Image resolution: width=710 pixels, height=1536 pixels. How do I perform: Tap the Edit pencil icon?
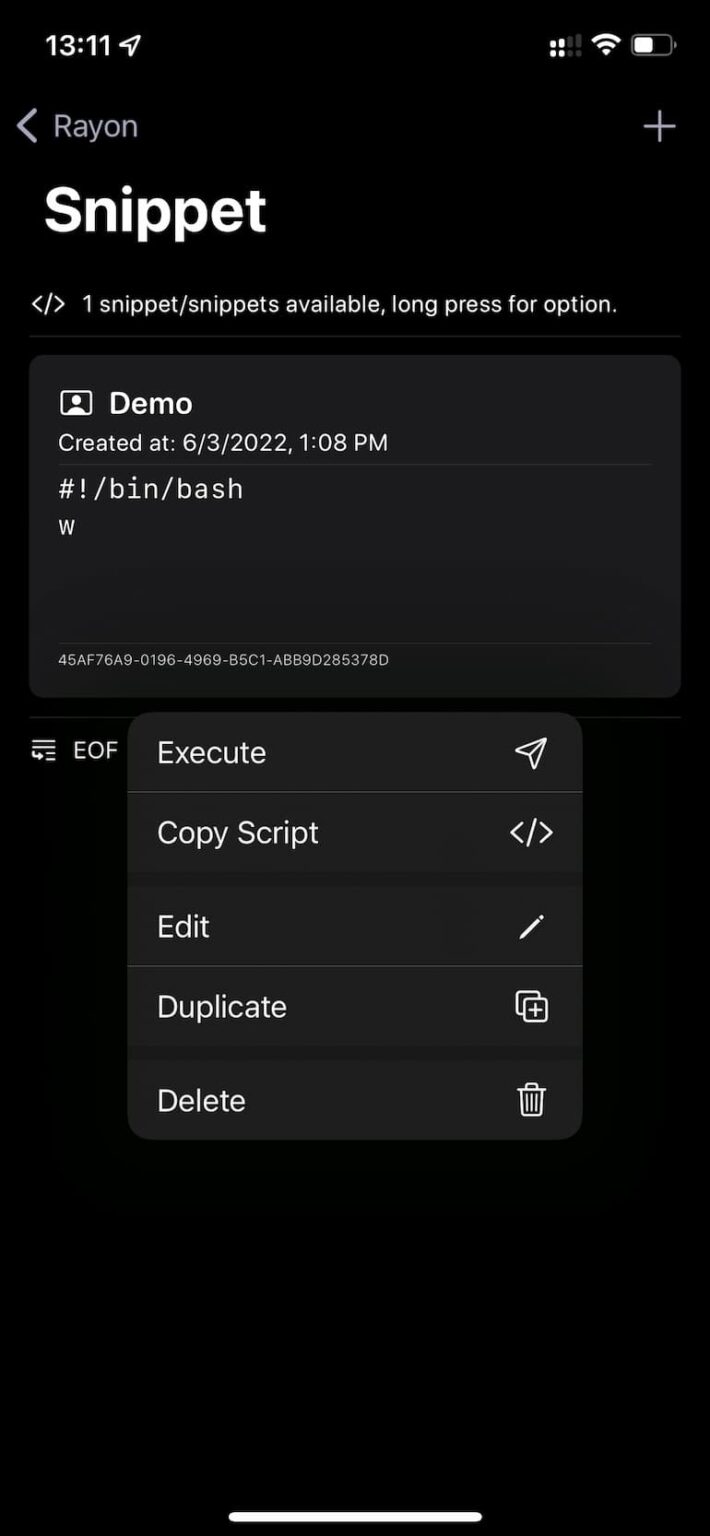531,926
